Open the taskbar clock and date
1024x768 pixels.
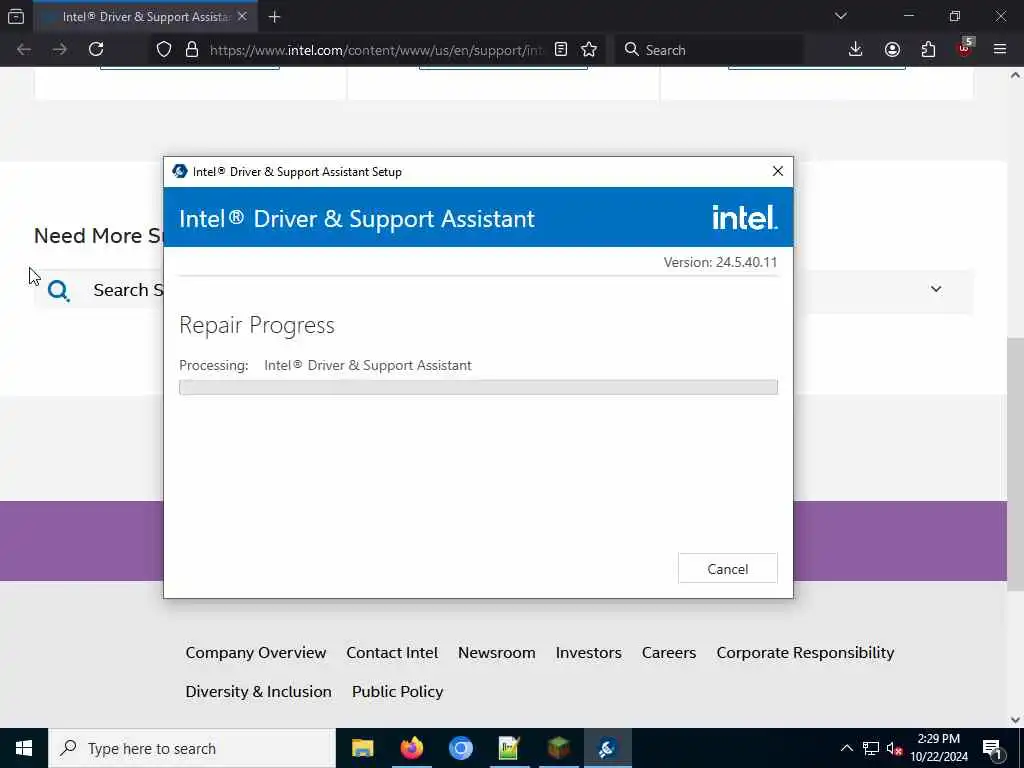pyautogui.click(x=938, y=748)
